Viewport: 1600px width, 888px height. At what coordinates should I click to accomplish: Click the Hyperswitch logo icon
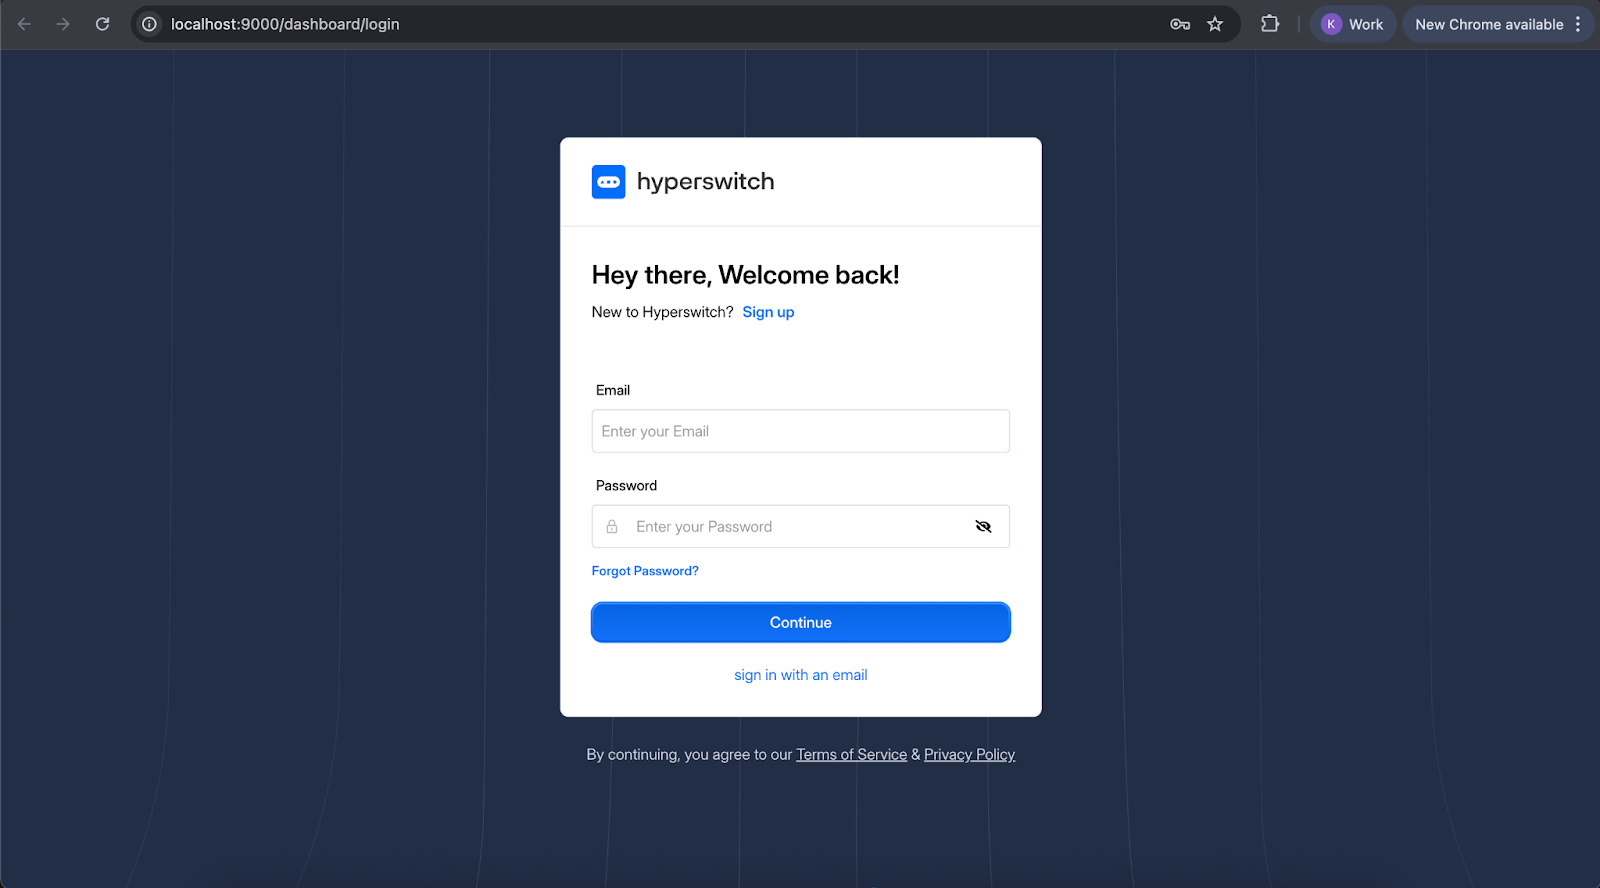click(608, 182)
